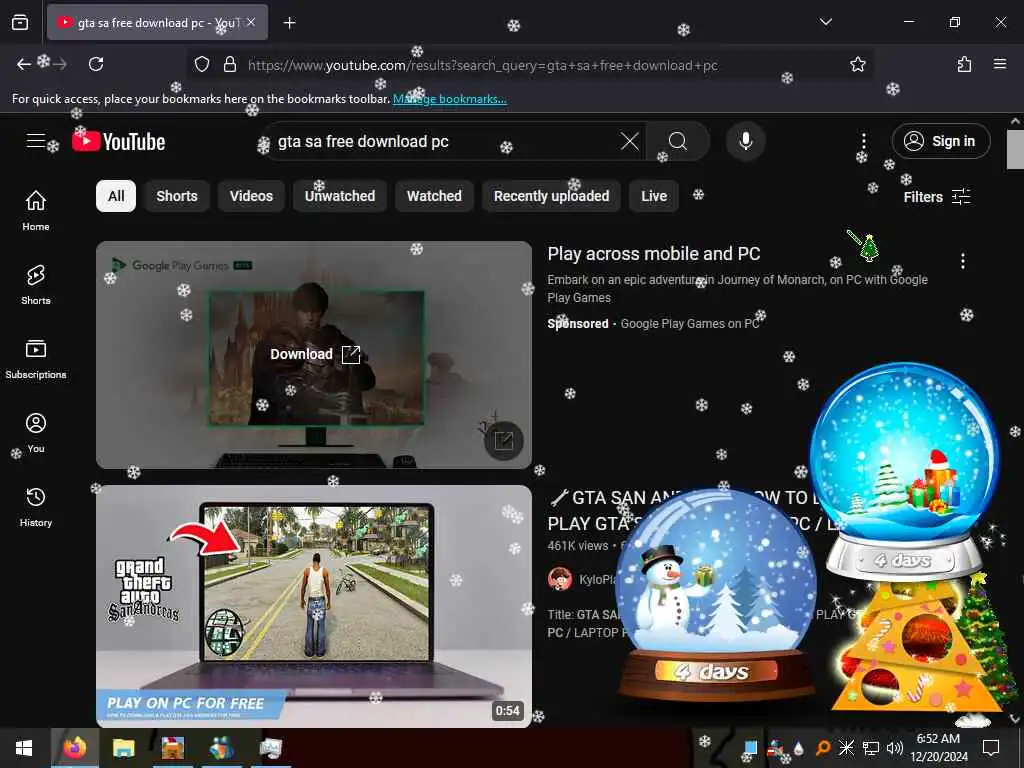Open the Filters options

[936, 197]
